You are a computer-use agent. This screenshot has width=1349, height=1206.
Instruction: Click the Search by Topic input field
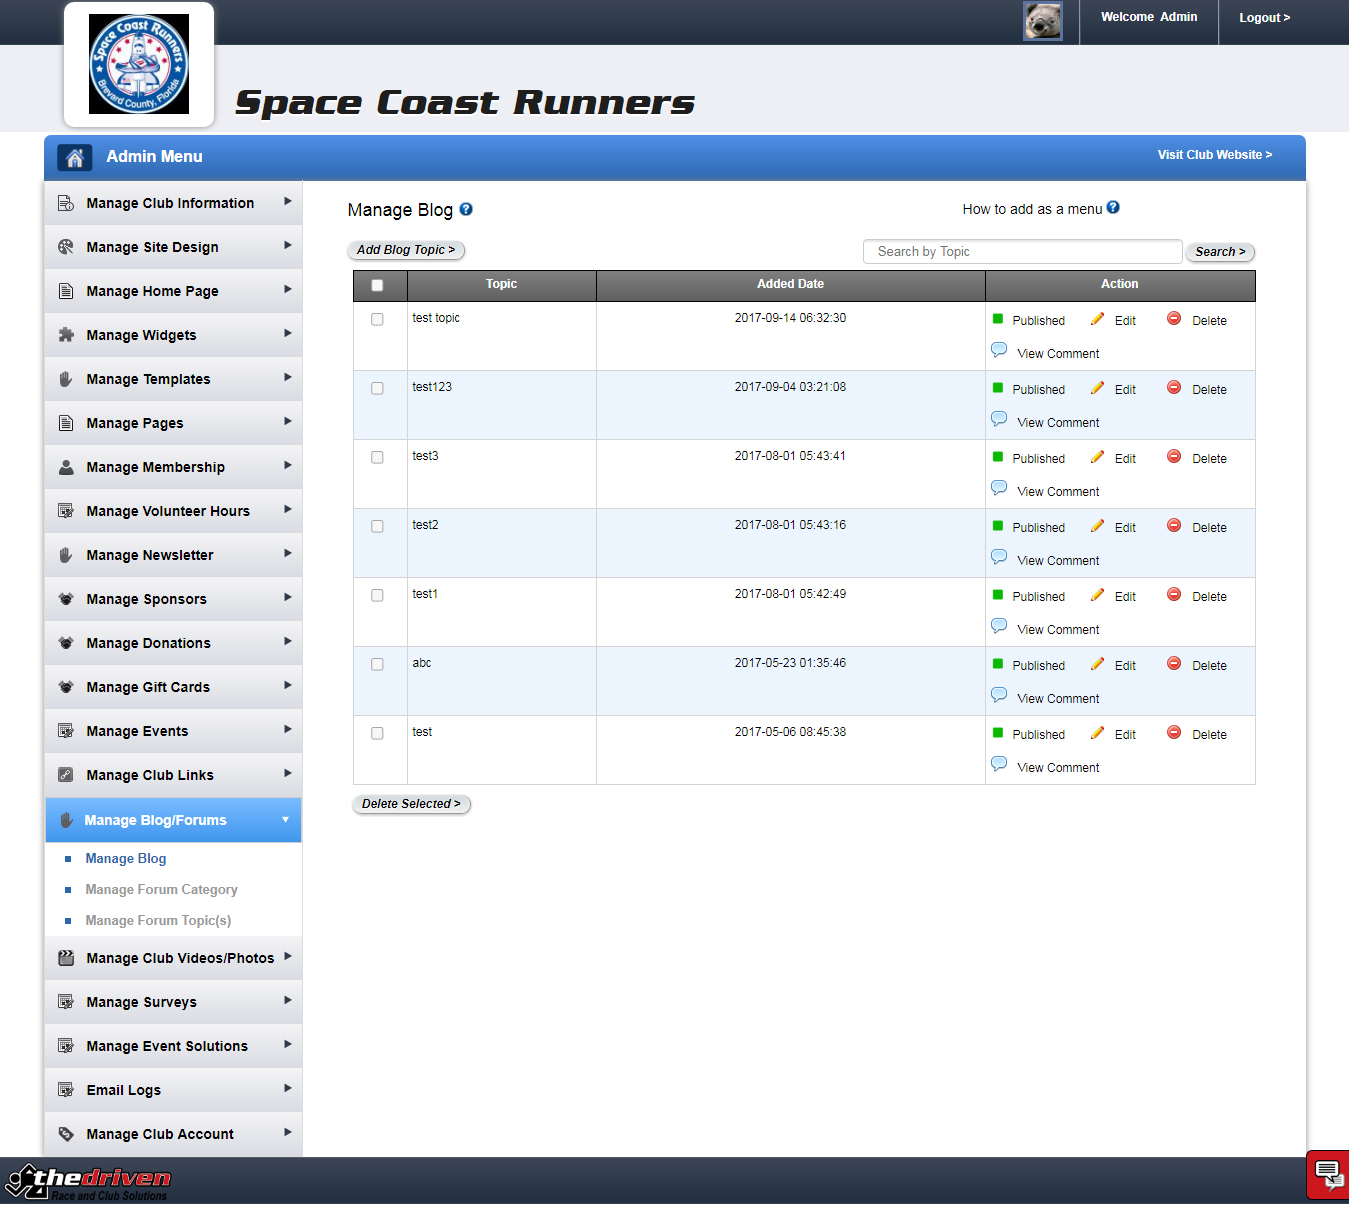point(1022,252)
